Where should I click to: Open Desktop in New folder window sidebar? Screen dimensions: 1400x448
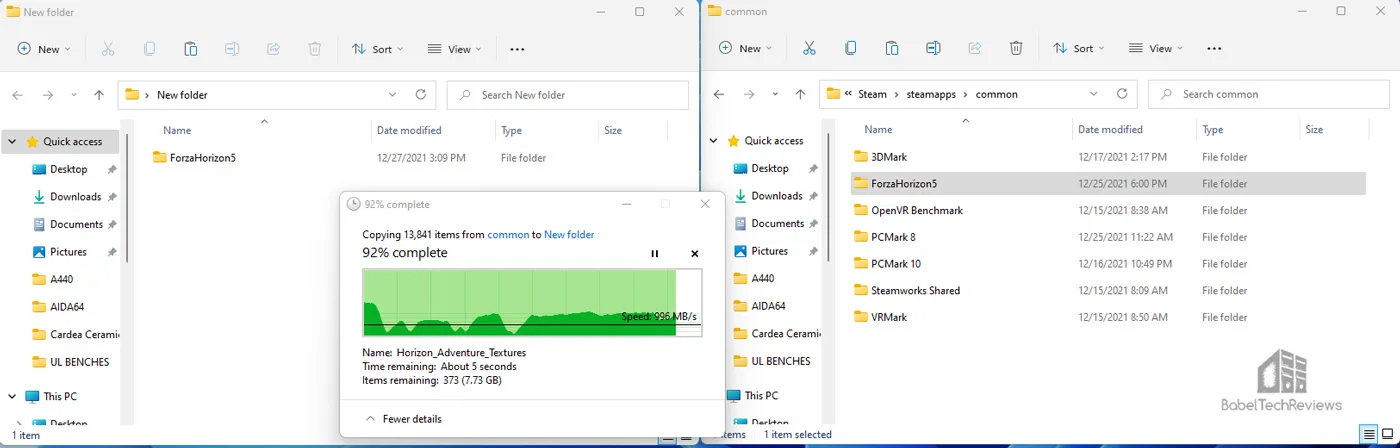pyautogui.click(x=60, y=169)
